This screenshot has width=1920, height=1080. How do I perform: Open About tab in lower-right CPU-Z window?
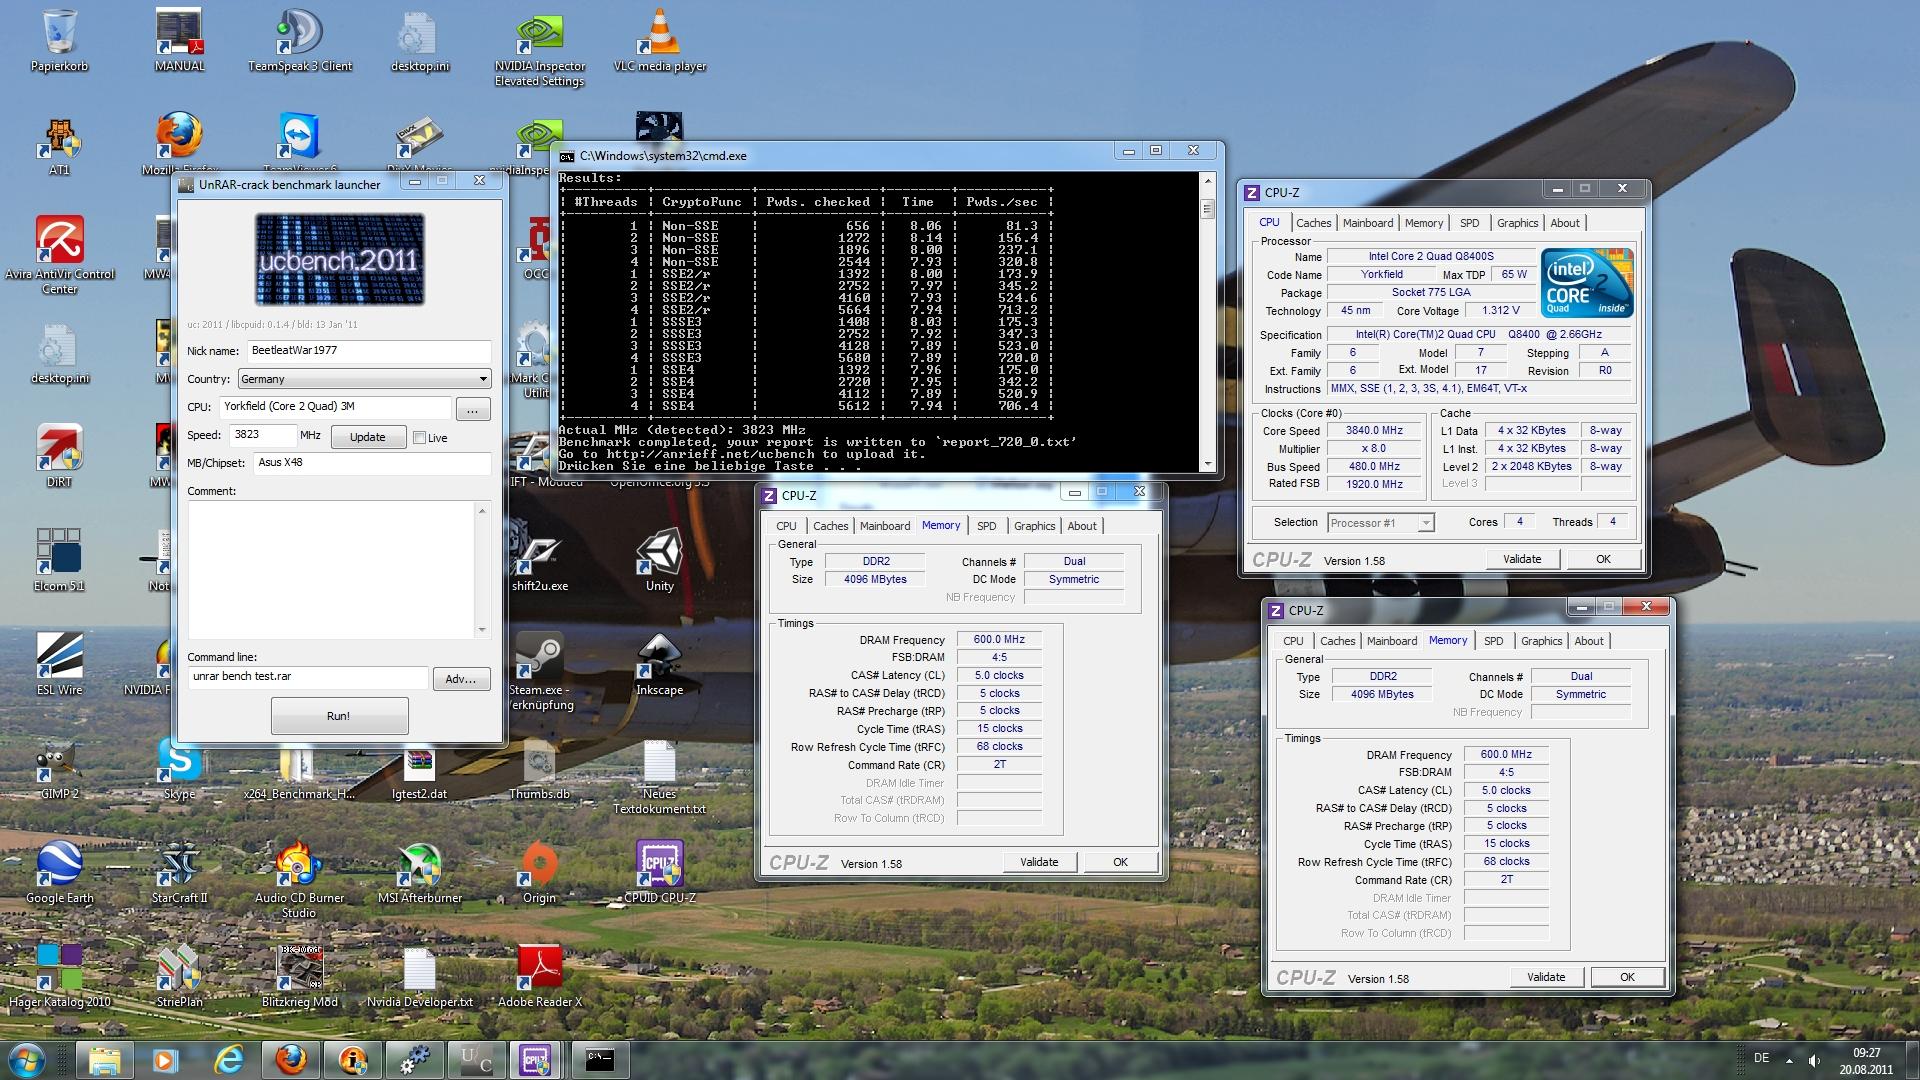tap(1588, 641)
